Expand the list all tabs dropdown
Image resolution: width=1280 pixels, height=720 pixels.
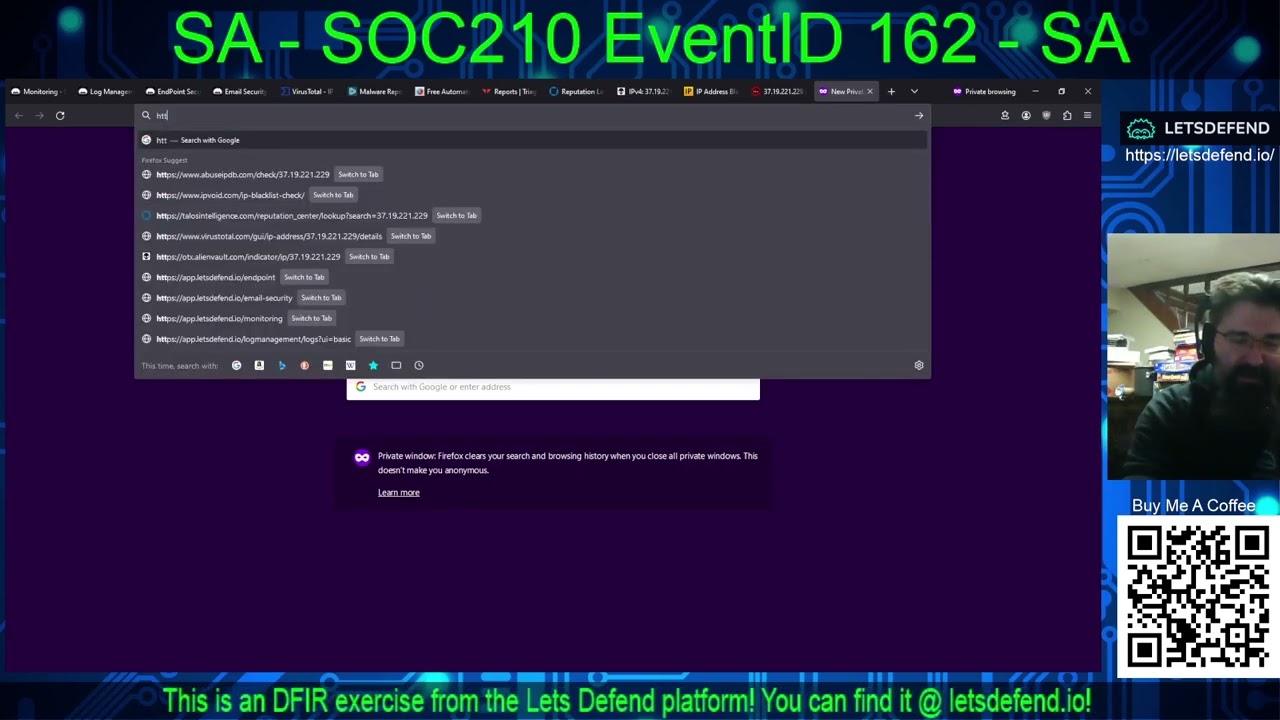914,91
